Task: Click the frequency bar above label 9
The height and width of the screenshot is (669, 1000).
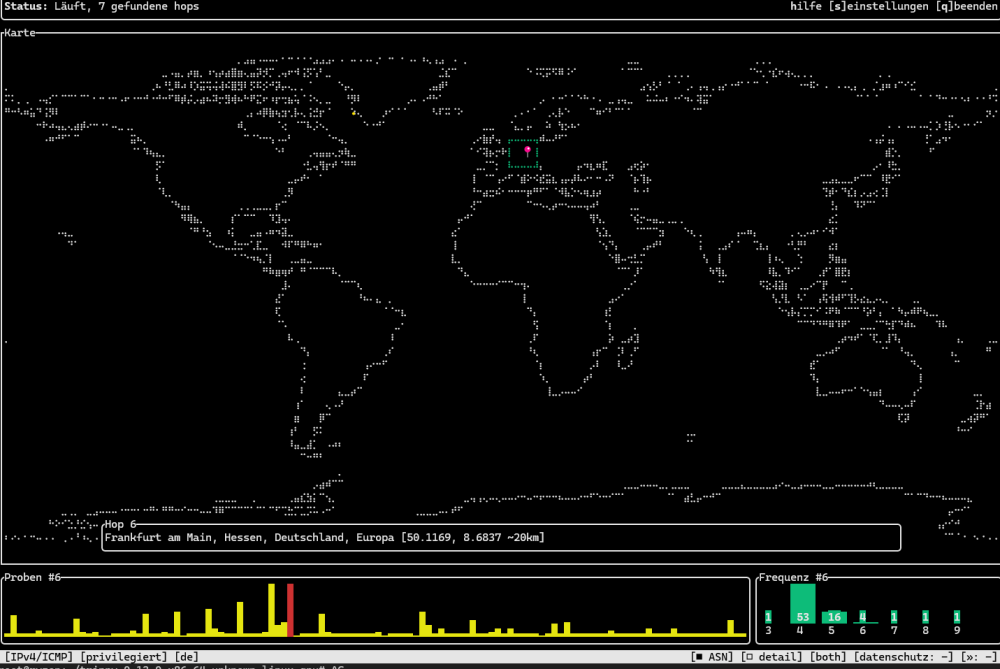Action: [x=957, y=617]
